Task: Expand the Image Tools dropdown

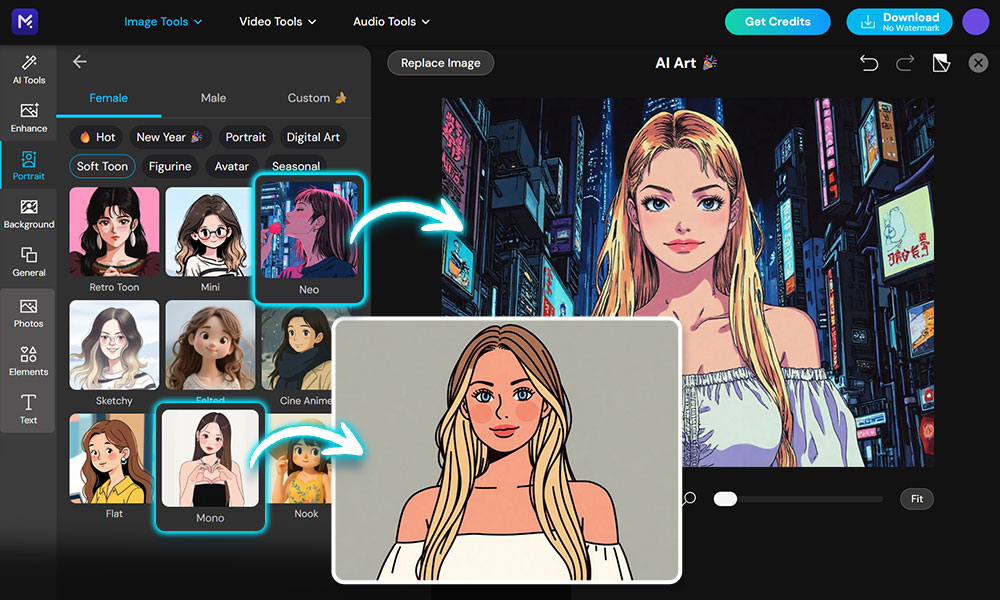Action: pos(163,21)
